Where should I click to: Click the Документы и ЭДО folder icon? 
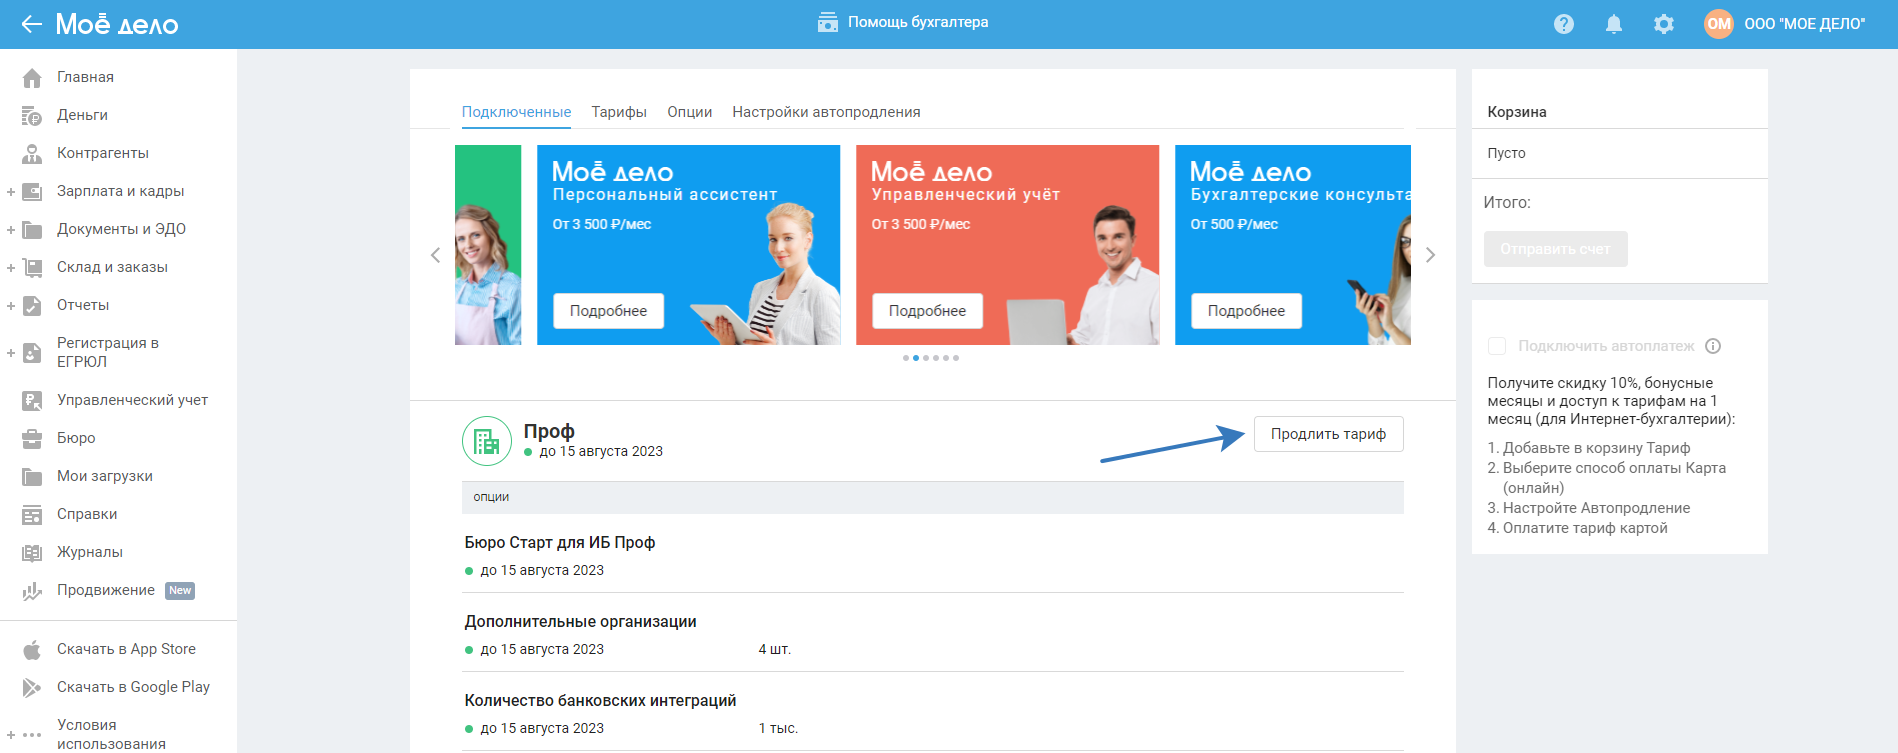coord(32,230)
